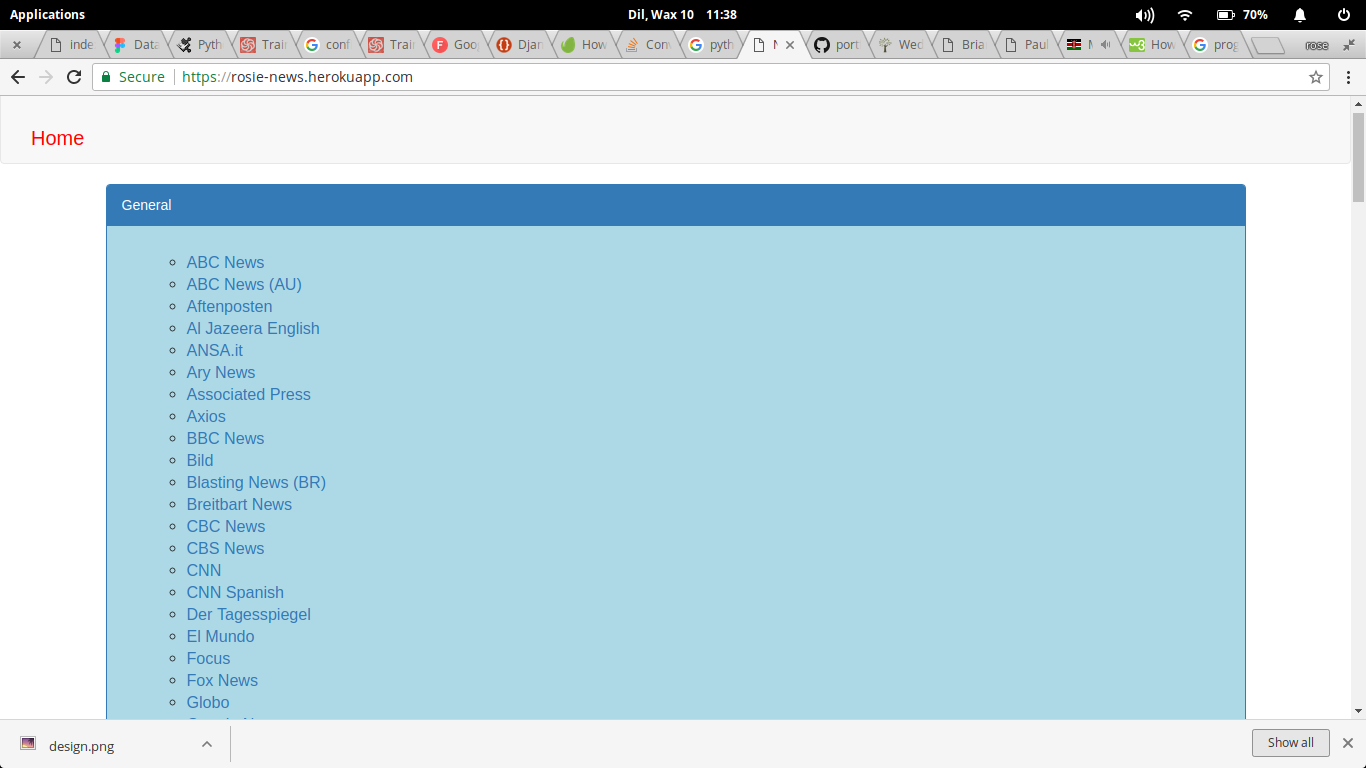Mute the tab with the speaker icon
The height and width of the screenshot is (768, 1366).
[x=1105, y=45]
